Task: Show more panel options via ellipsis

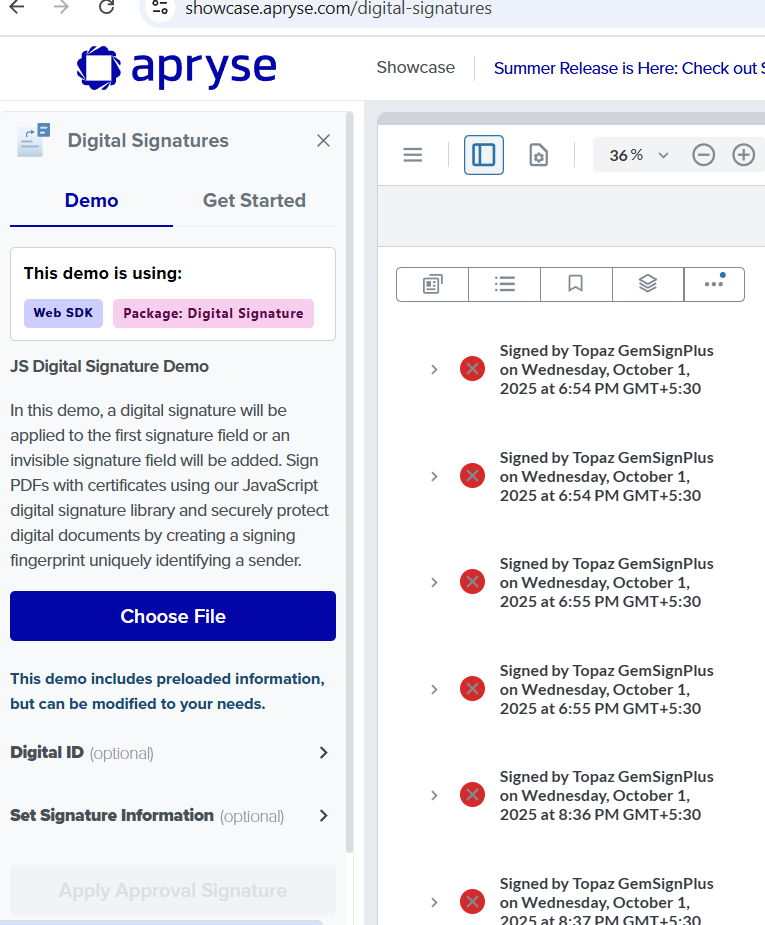Action: (714, 284)
